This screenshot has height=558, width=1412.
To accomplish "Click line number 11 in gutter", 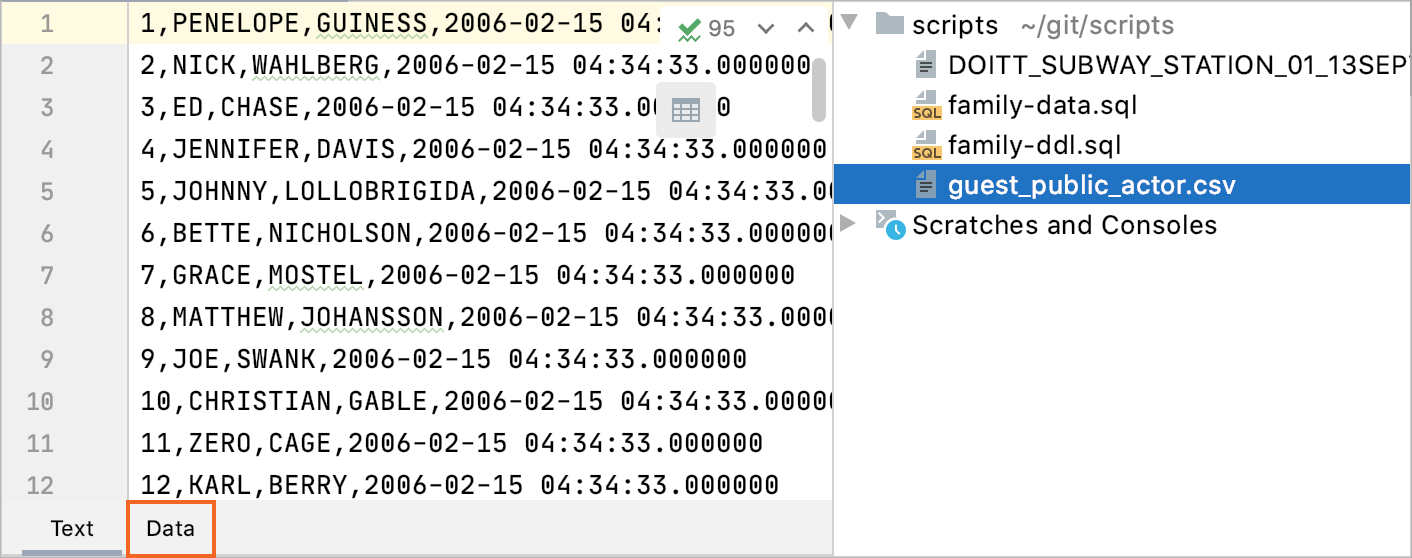I will (40, 444).
